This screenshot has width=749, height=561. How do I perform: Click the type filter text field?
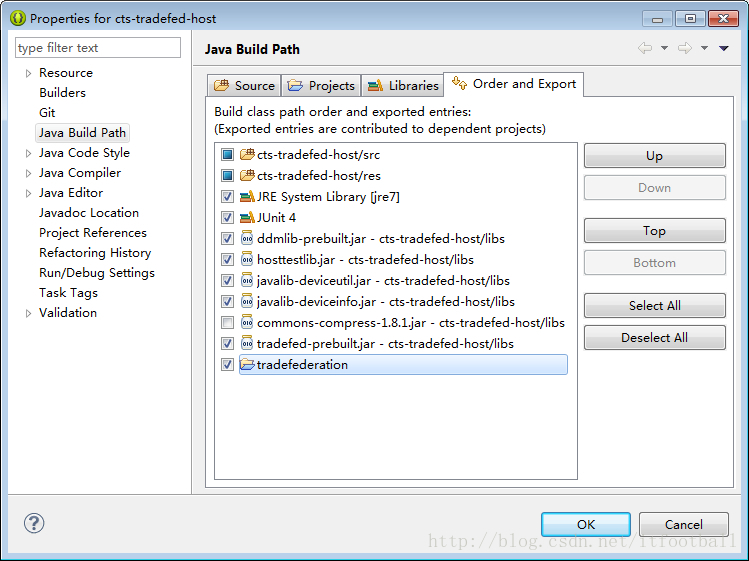tap(98, 48)
